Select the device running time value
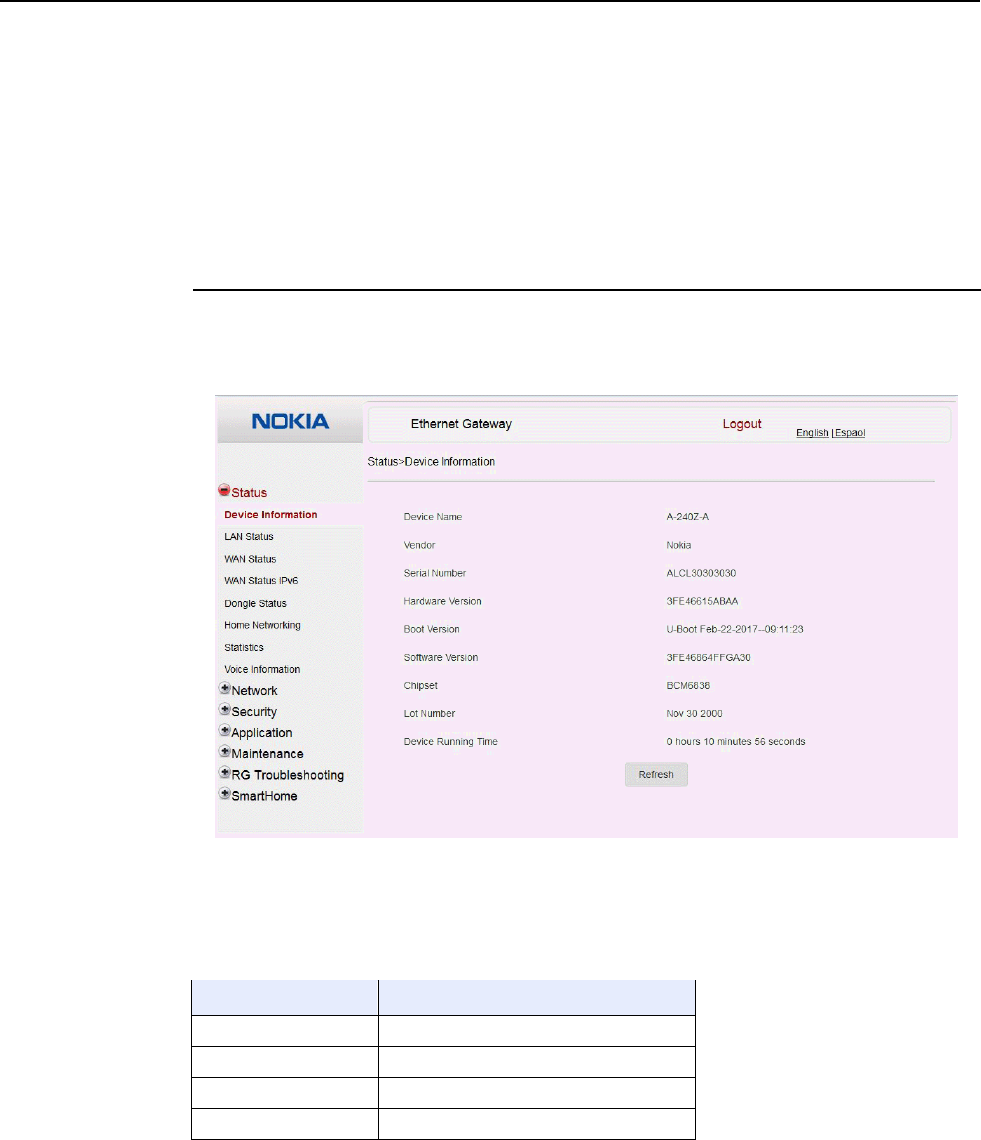 (x=736, y=742)
